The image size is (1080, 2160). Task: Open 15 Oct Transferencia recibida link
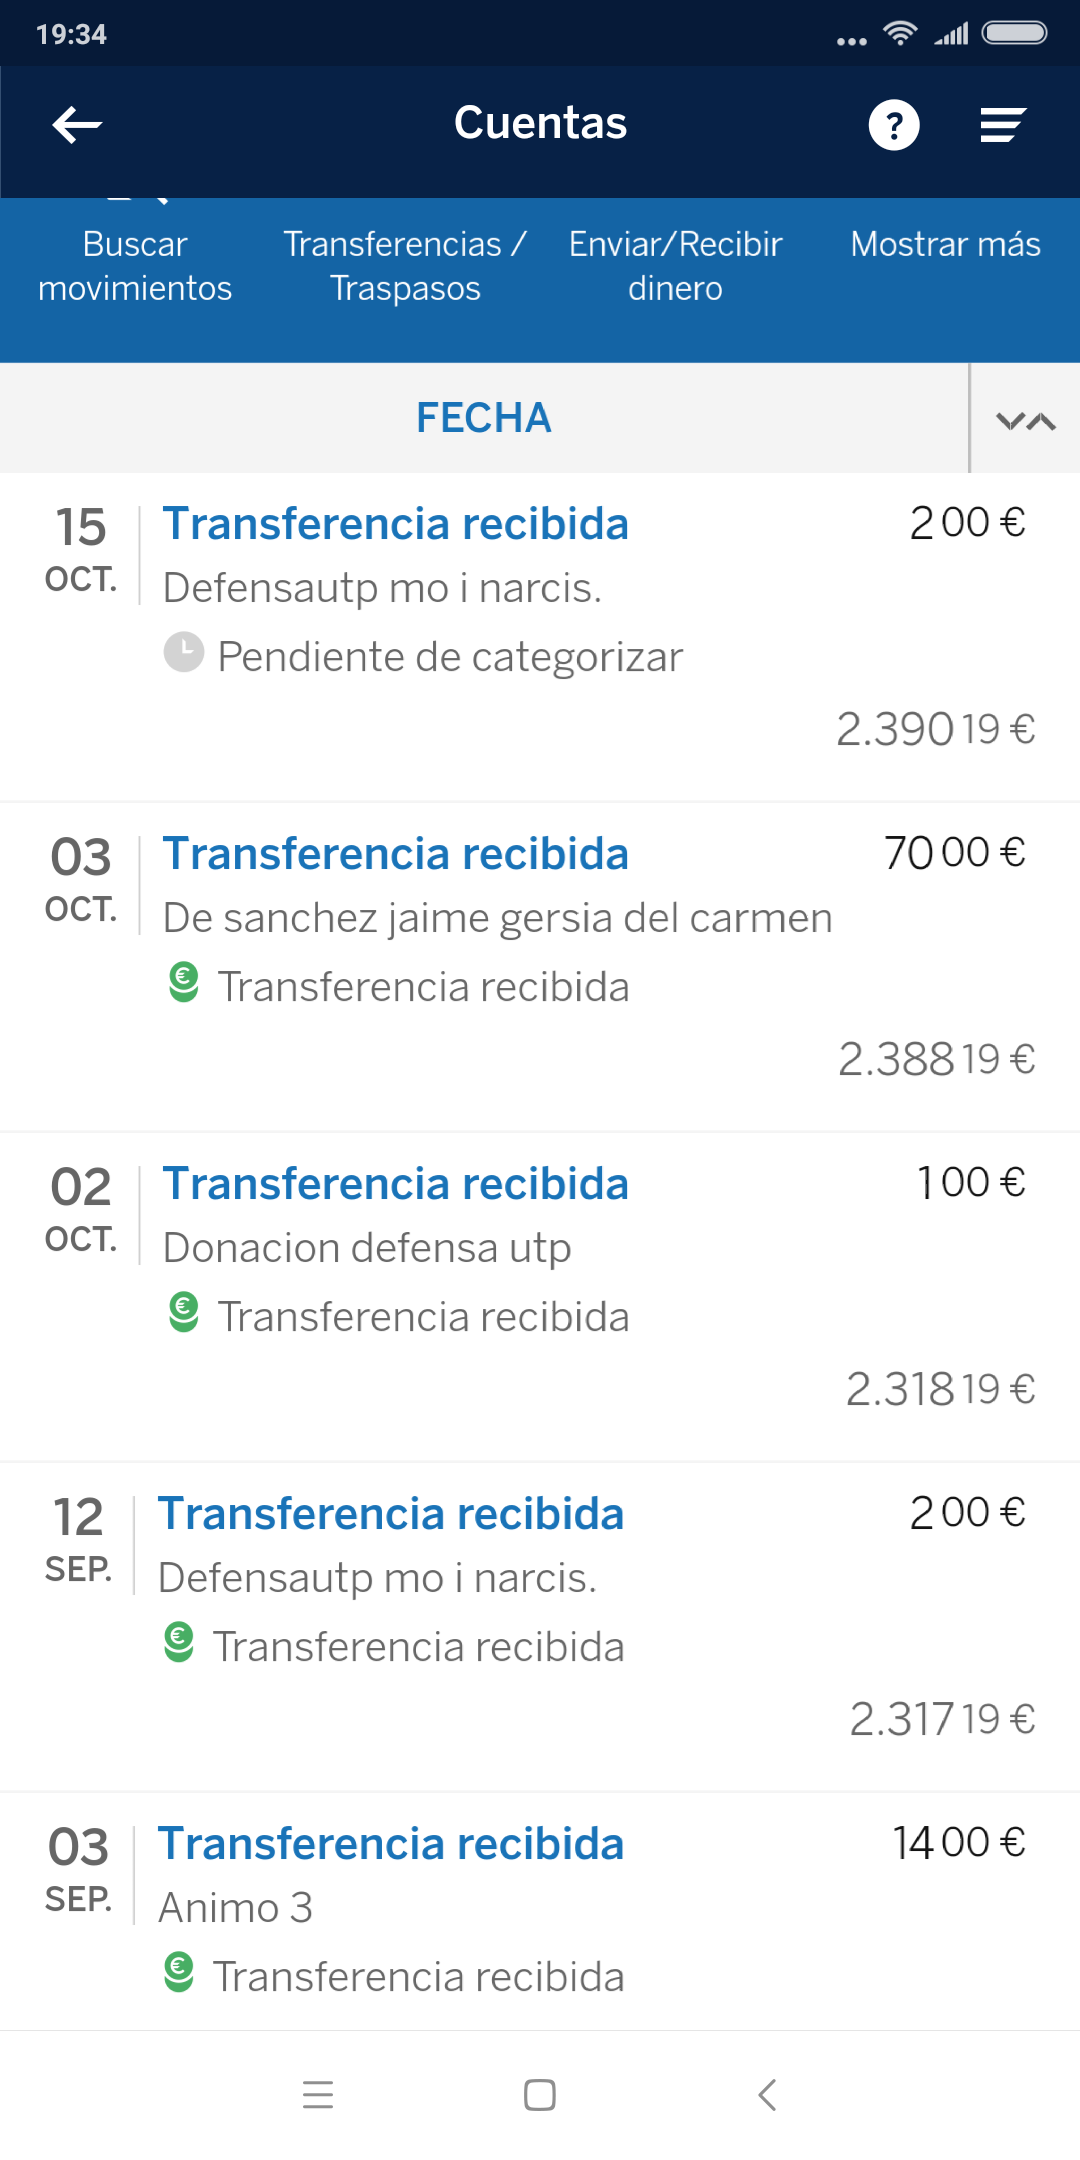pos(396,524)
